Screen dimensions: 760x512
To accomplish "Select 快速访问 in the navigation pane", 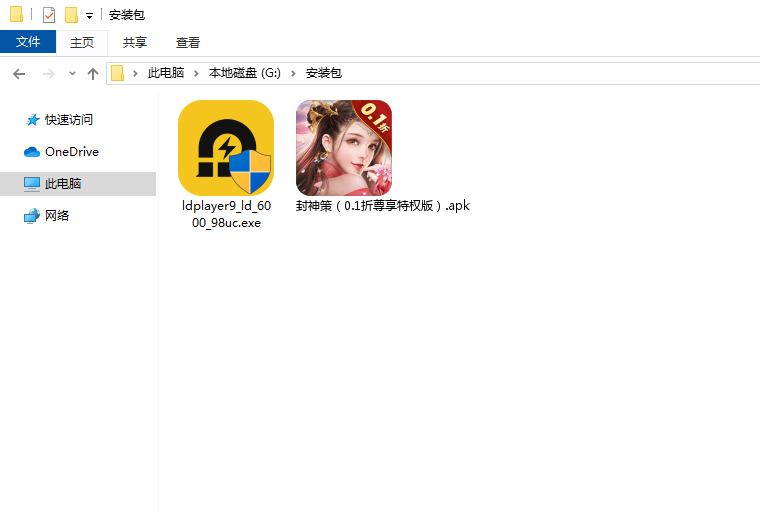I will click(x=68, y=120).
